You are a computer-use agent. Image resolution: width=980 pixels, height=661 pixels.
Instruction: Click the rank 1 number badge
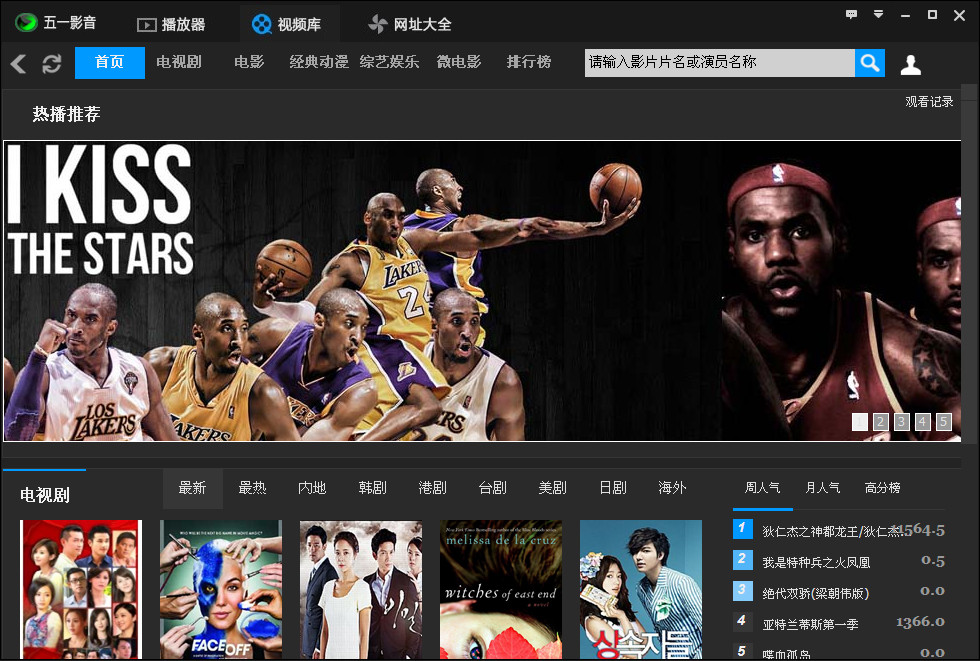pos(742,529)
